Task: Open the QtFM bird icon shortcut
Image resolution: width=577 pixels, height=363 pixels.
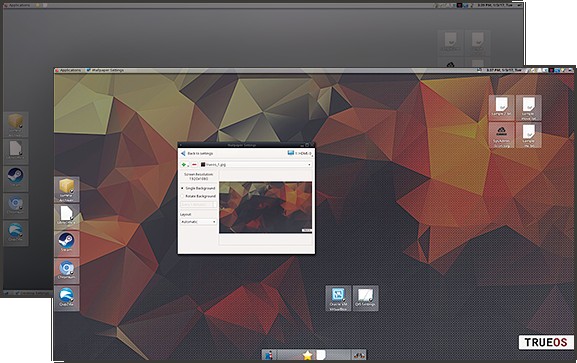Action: point(67,297)
